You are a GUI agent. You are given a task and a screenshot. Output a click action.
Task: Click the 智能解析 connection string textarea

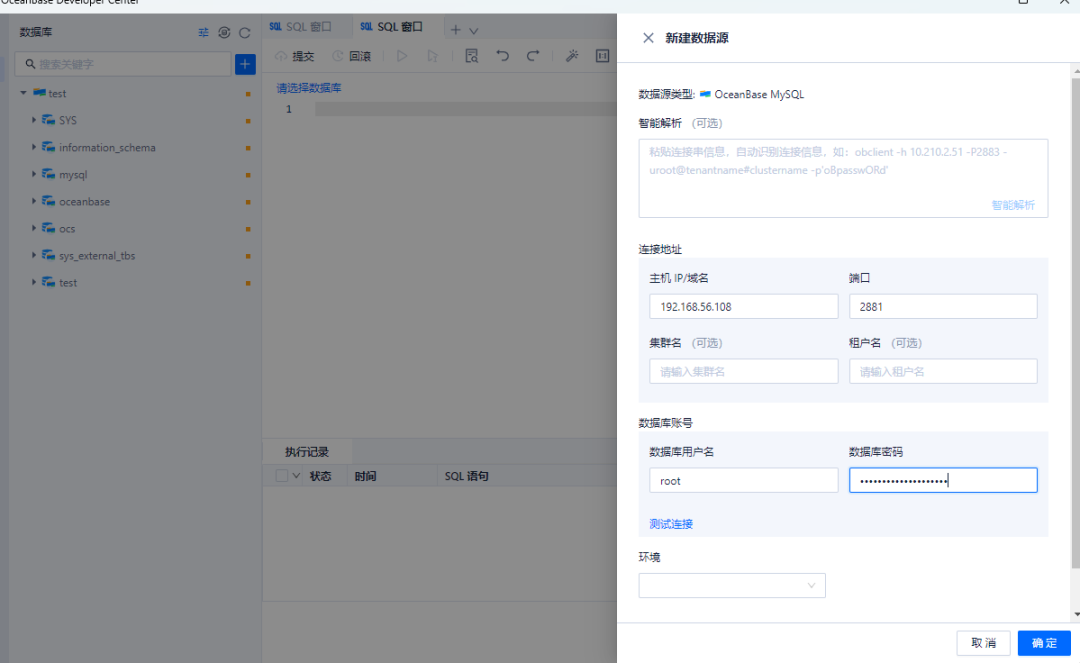[x=843, y=178]
